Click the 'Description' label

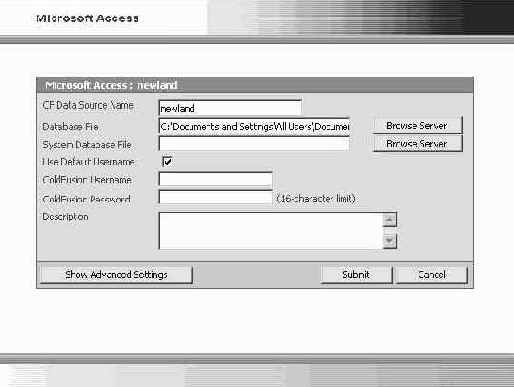tap(65, 217)
